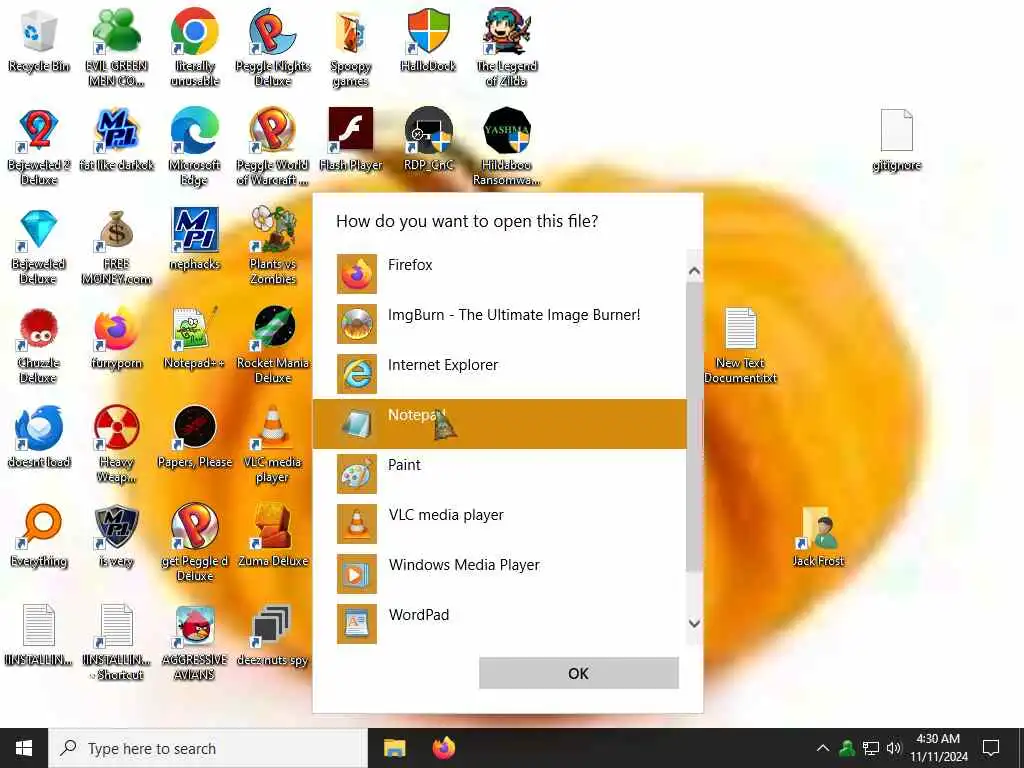Open the notification Action Center
Image resolution: width=1024 pixels, height=768 pixels.
coord(991,748)
